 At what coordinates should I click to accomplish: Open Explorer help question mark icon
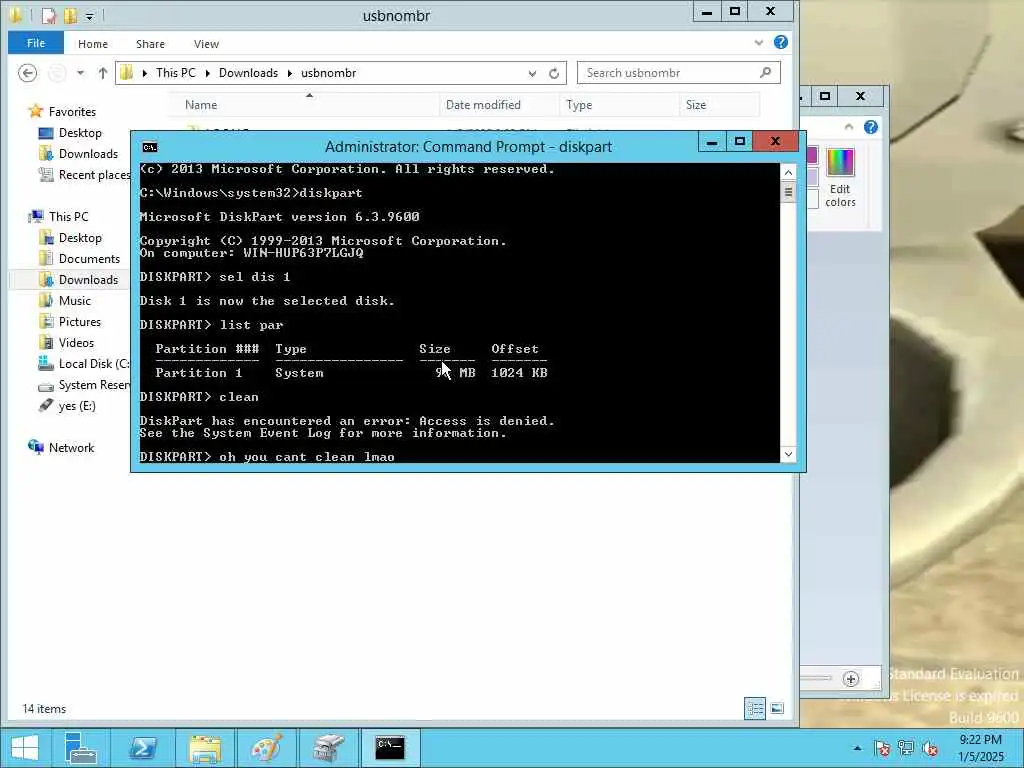[x=780, y=42]
